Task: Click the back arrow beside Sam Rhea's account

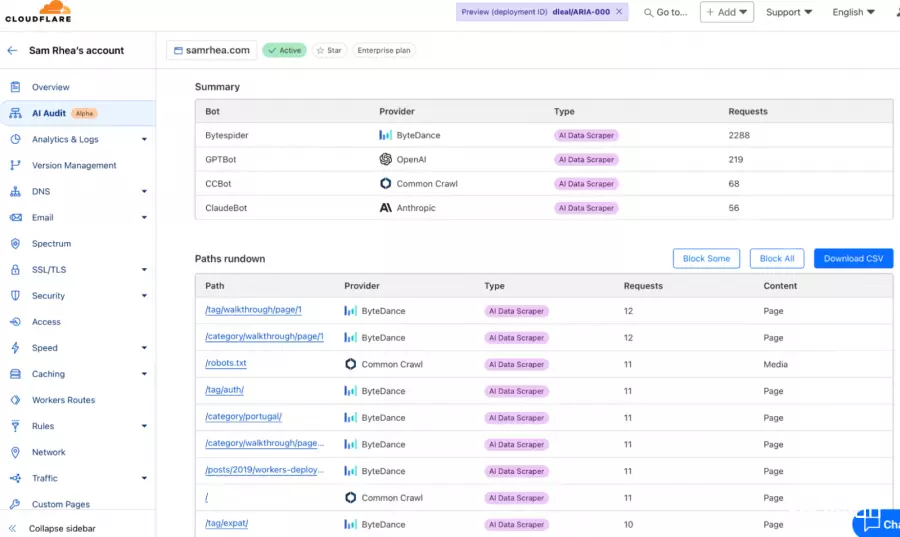Action: 12,50
